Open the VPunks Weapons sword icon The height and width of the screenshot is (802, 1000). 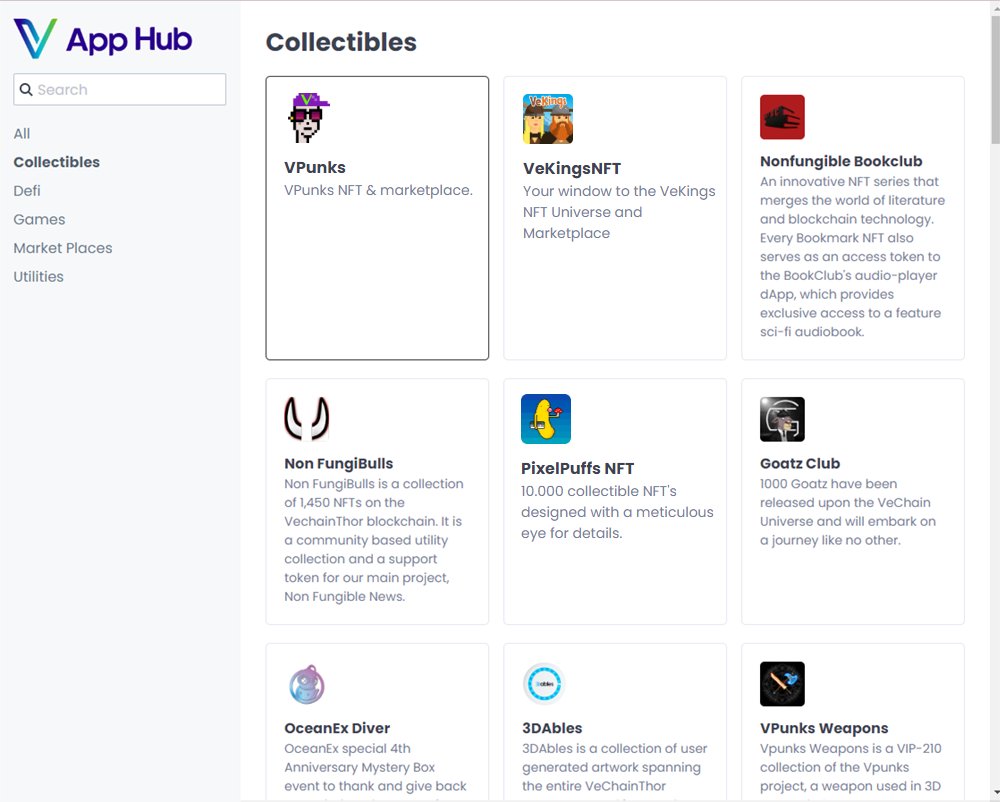pyautogui.click(x=782, y=683)
